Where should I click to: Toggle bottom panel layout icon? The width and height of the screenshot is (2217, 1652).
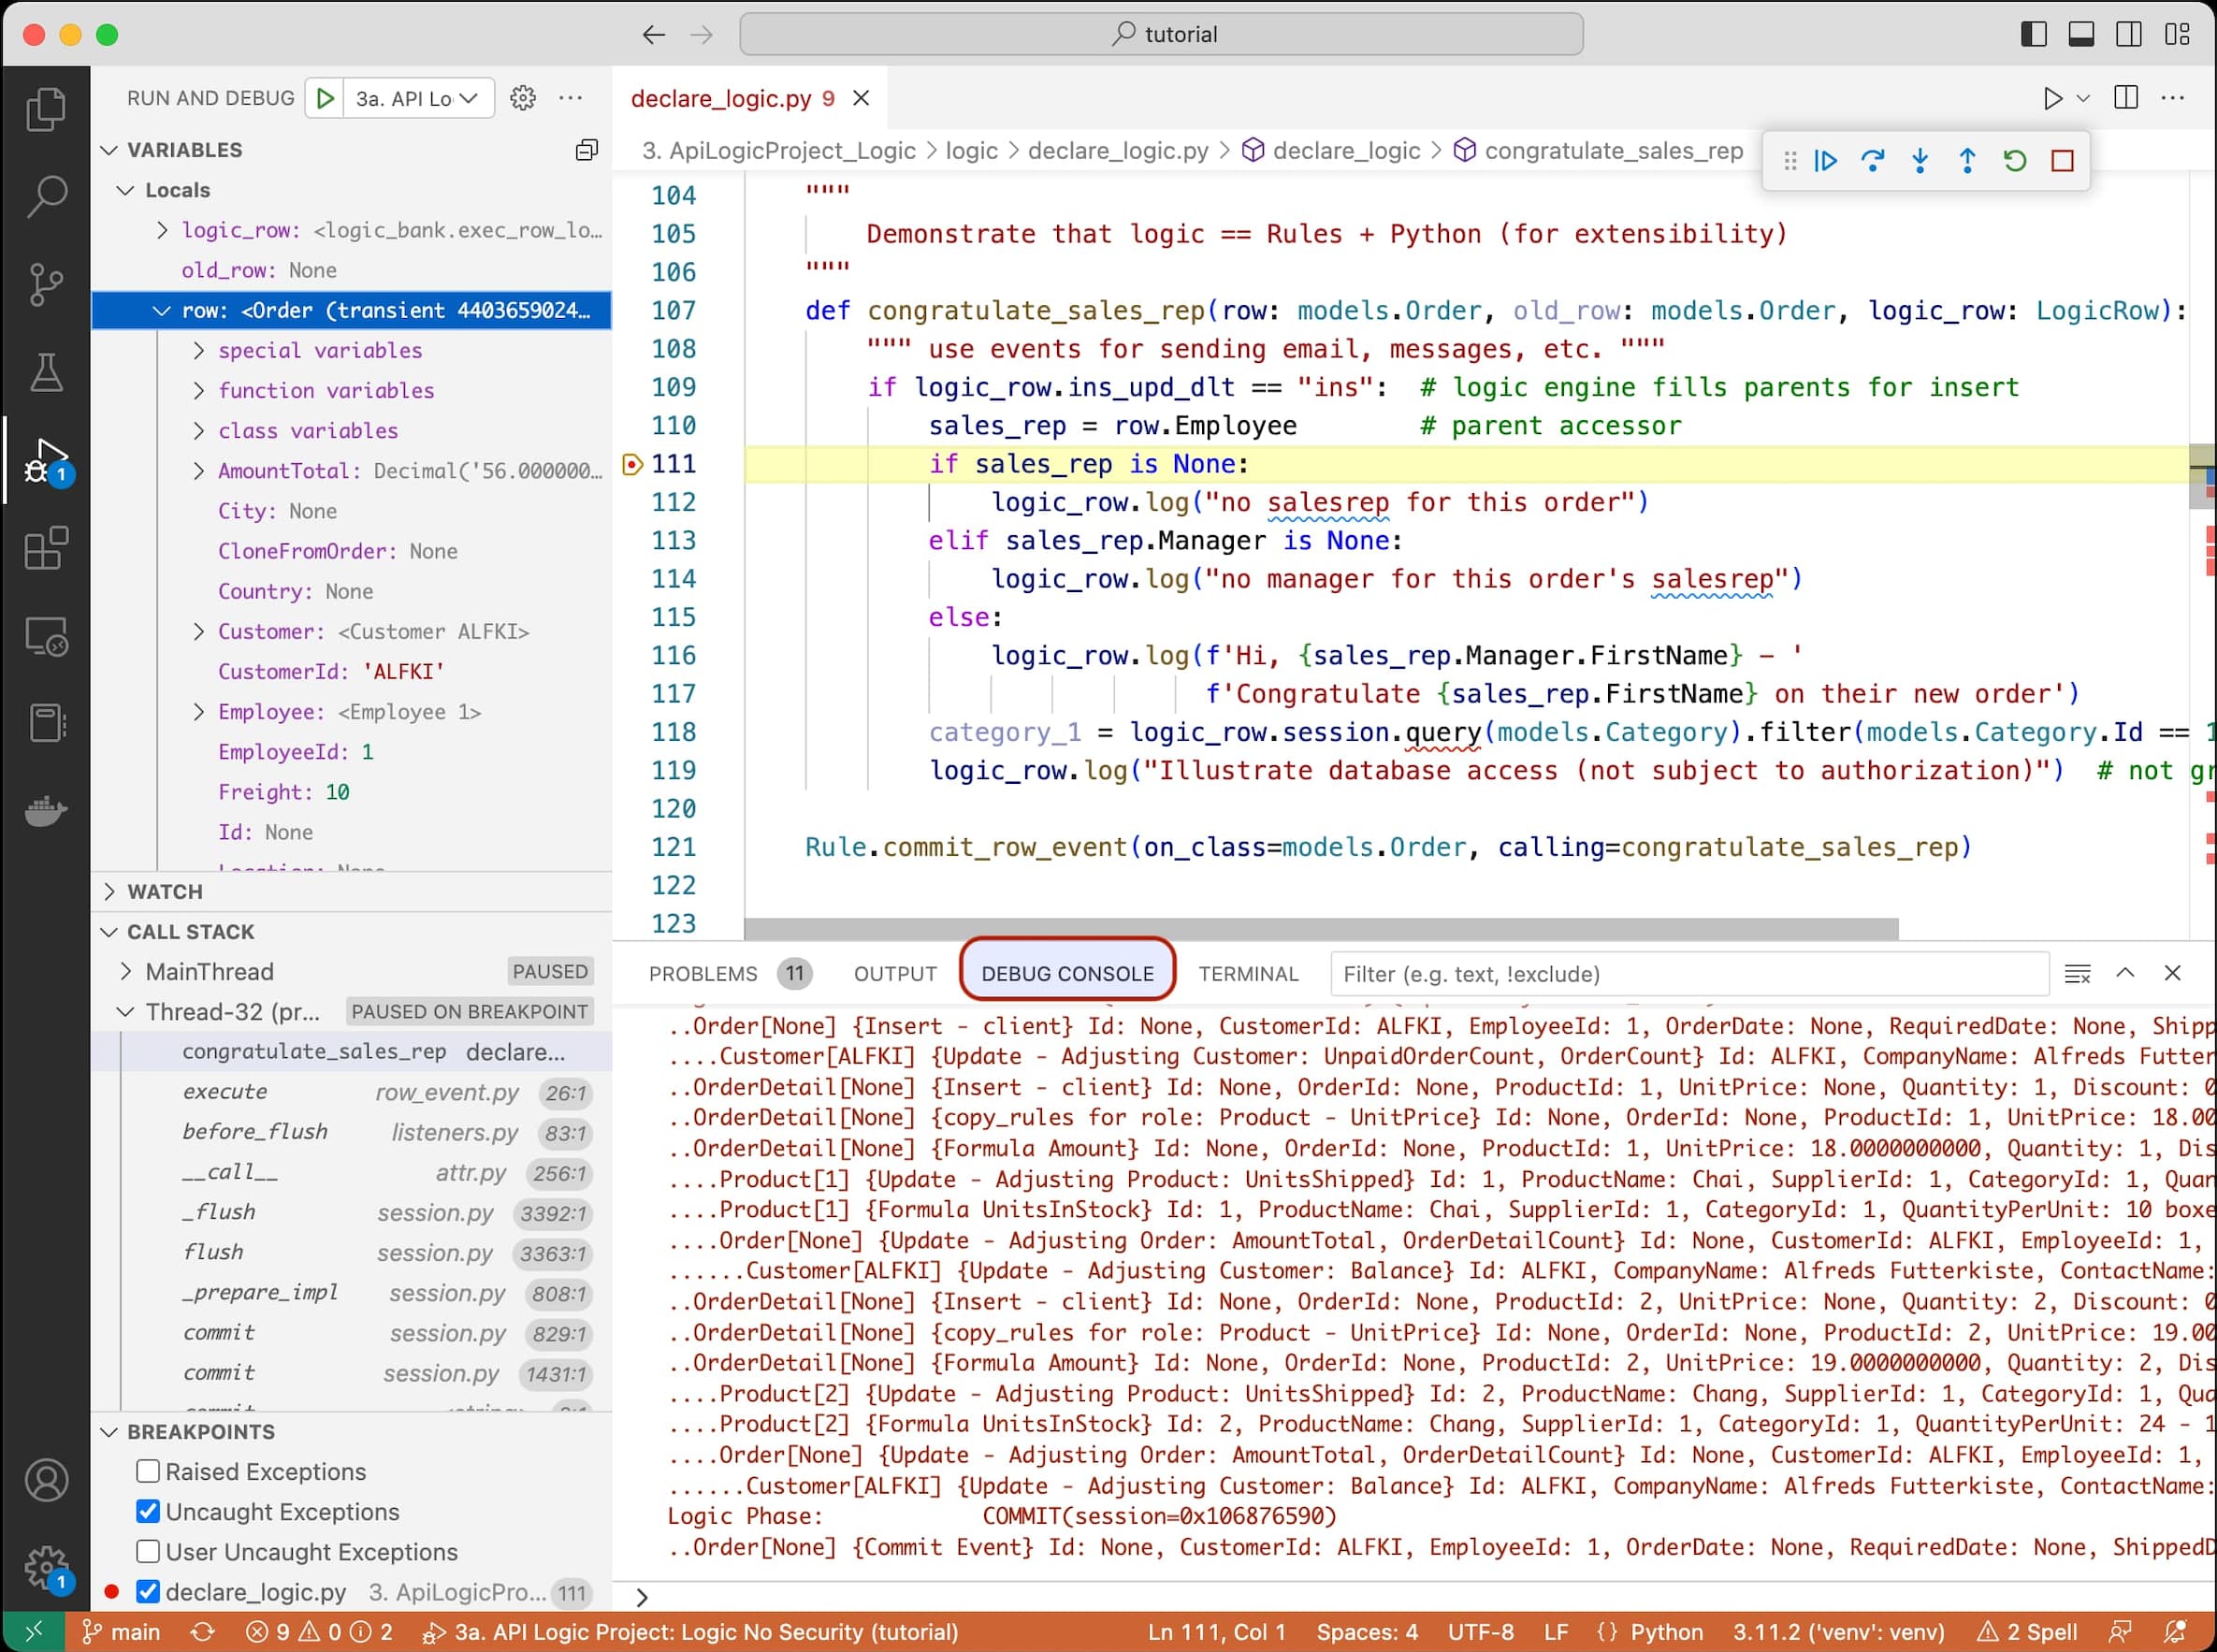point(2081,34)
